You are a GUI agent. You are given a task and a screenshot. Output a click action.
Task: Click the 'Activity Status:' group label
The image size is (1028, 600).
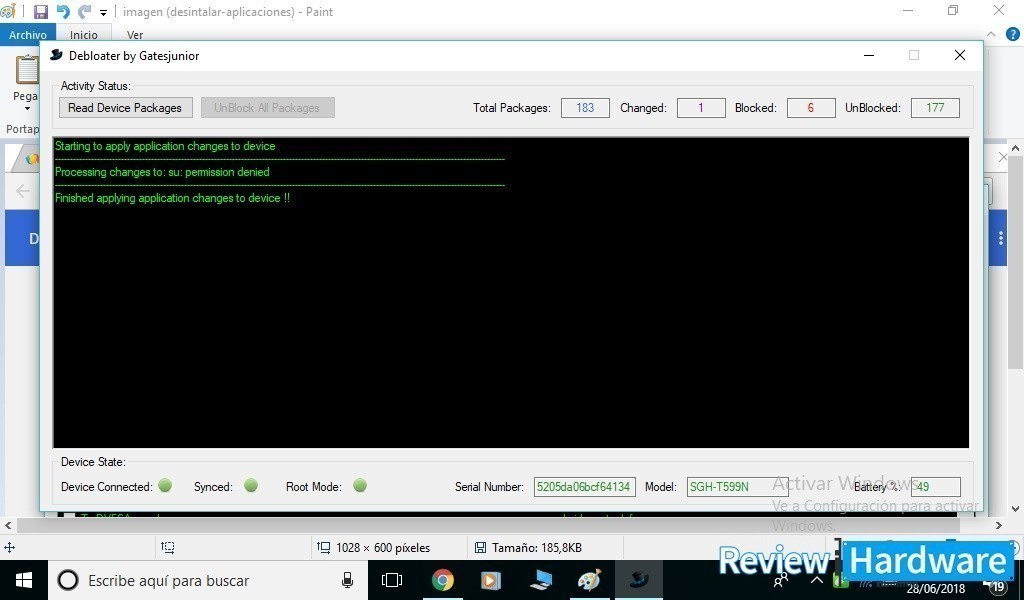click(96, 86)
